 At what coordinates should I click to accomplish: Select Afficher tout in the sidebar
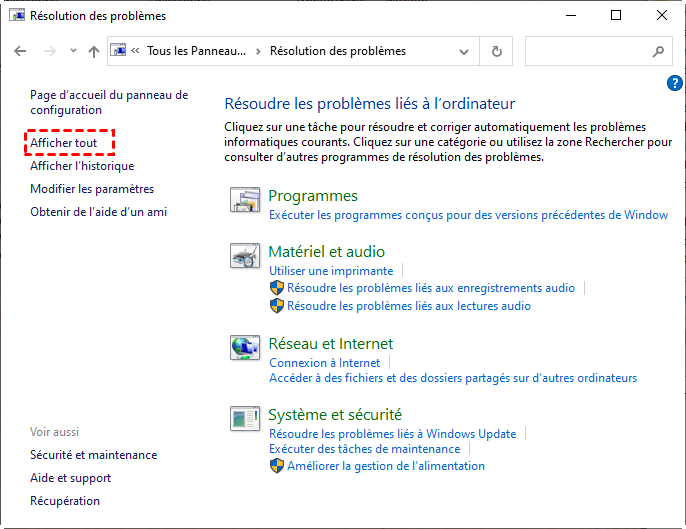63,143
